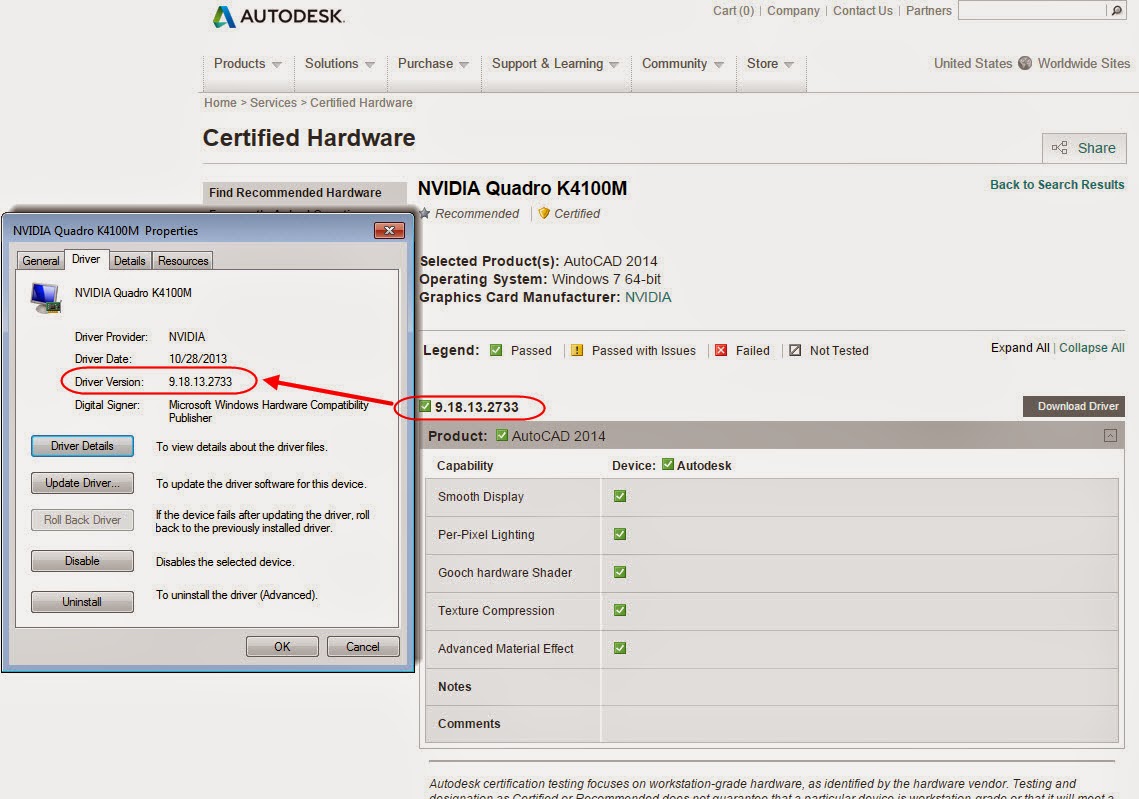Select the Driver tab

coord(86,259)
